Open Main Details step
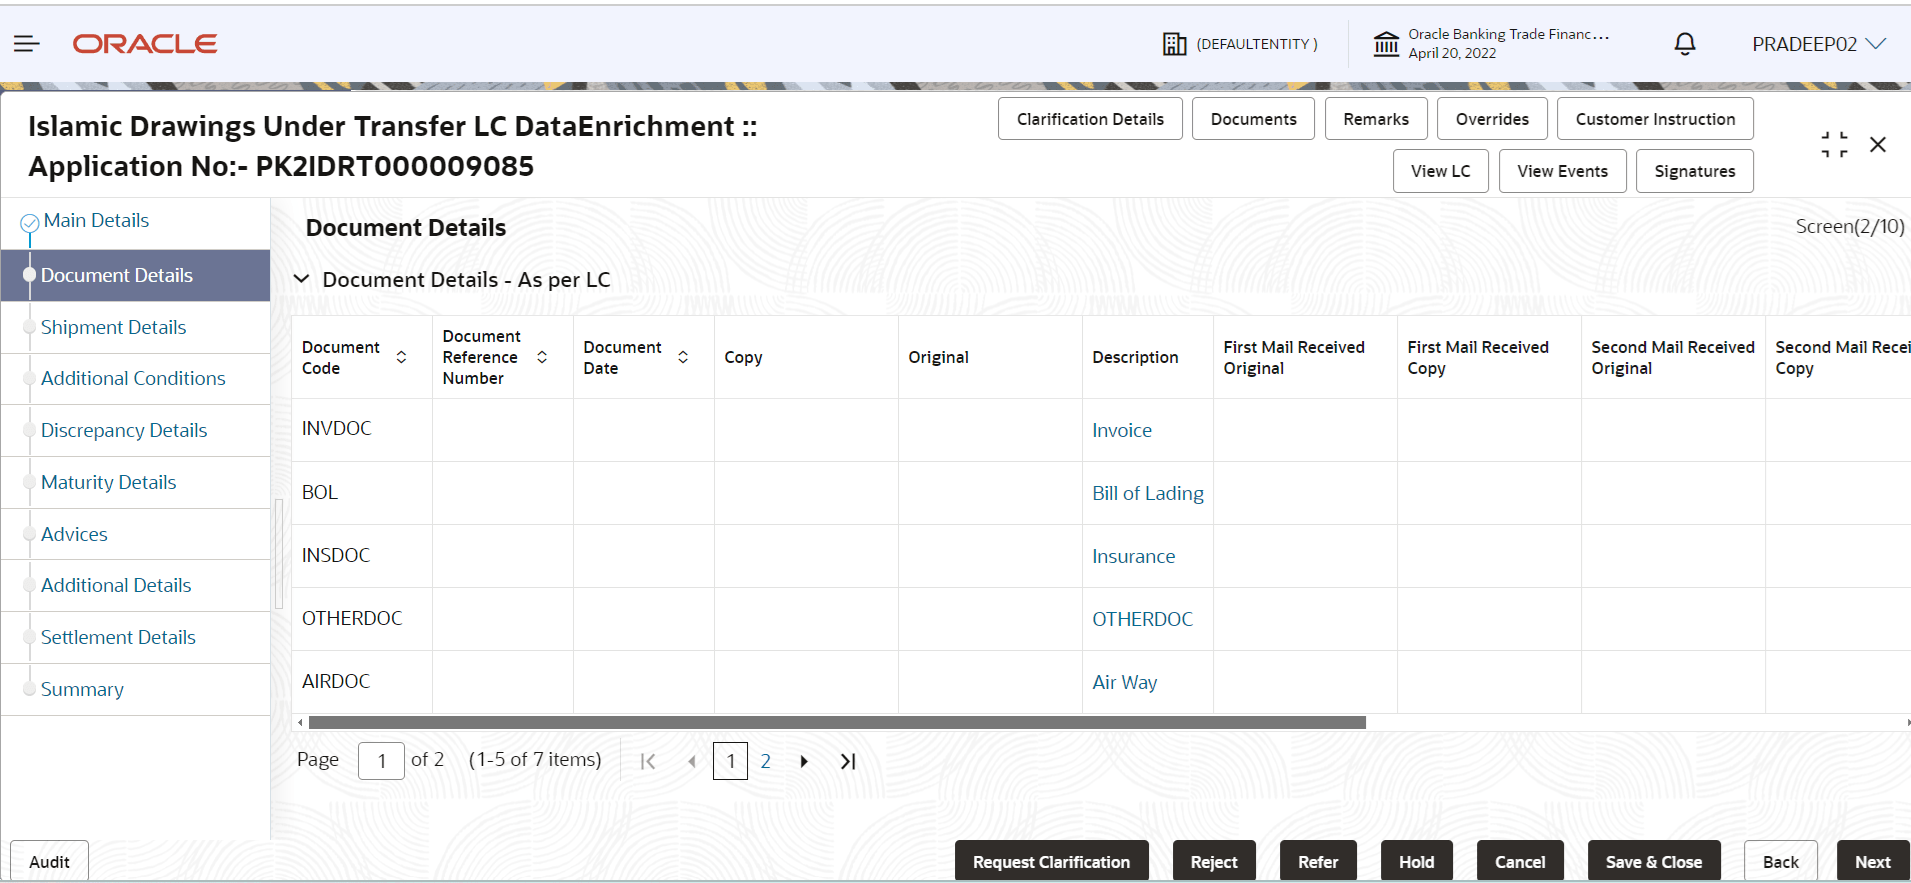Image resolution: width=1911 pixels, height=883 pixels. coord(96,220)
